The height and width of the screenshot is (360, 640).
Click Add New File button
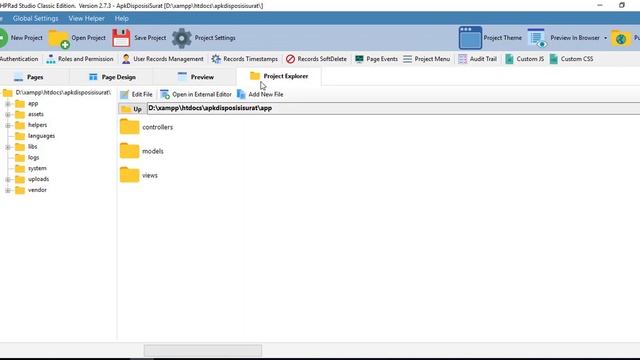[260, 94]
